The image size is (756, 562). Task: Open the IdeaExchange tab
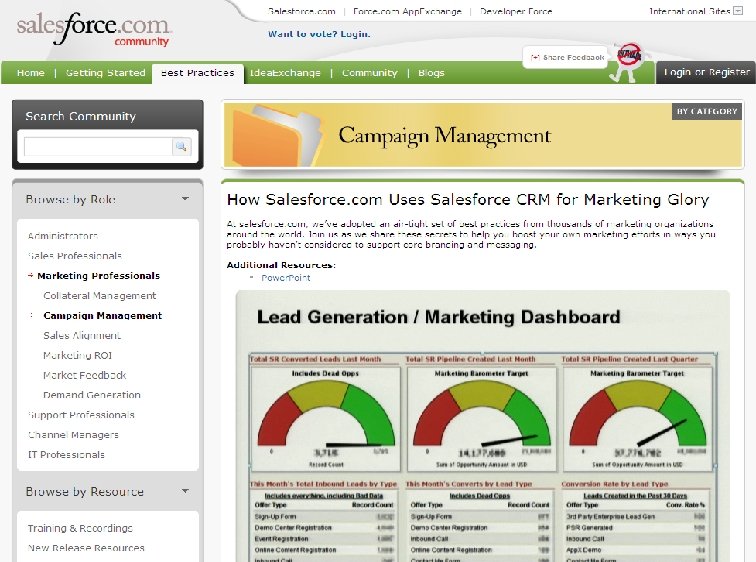point(285,73)
